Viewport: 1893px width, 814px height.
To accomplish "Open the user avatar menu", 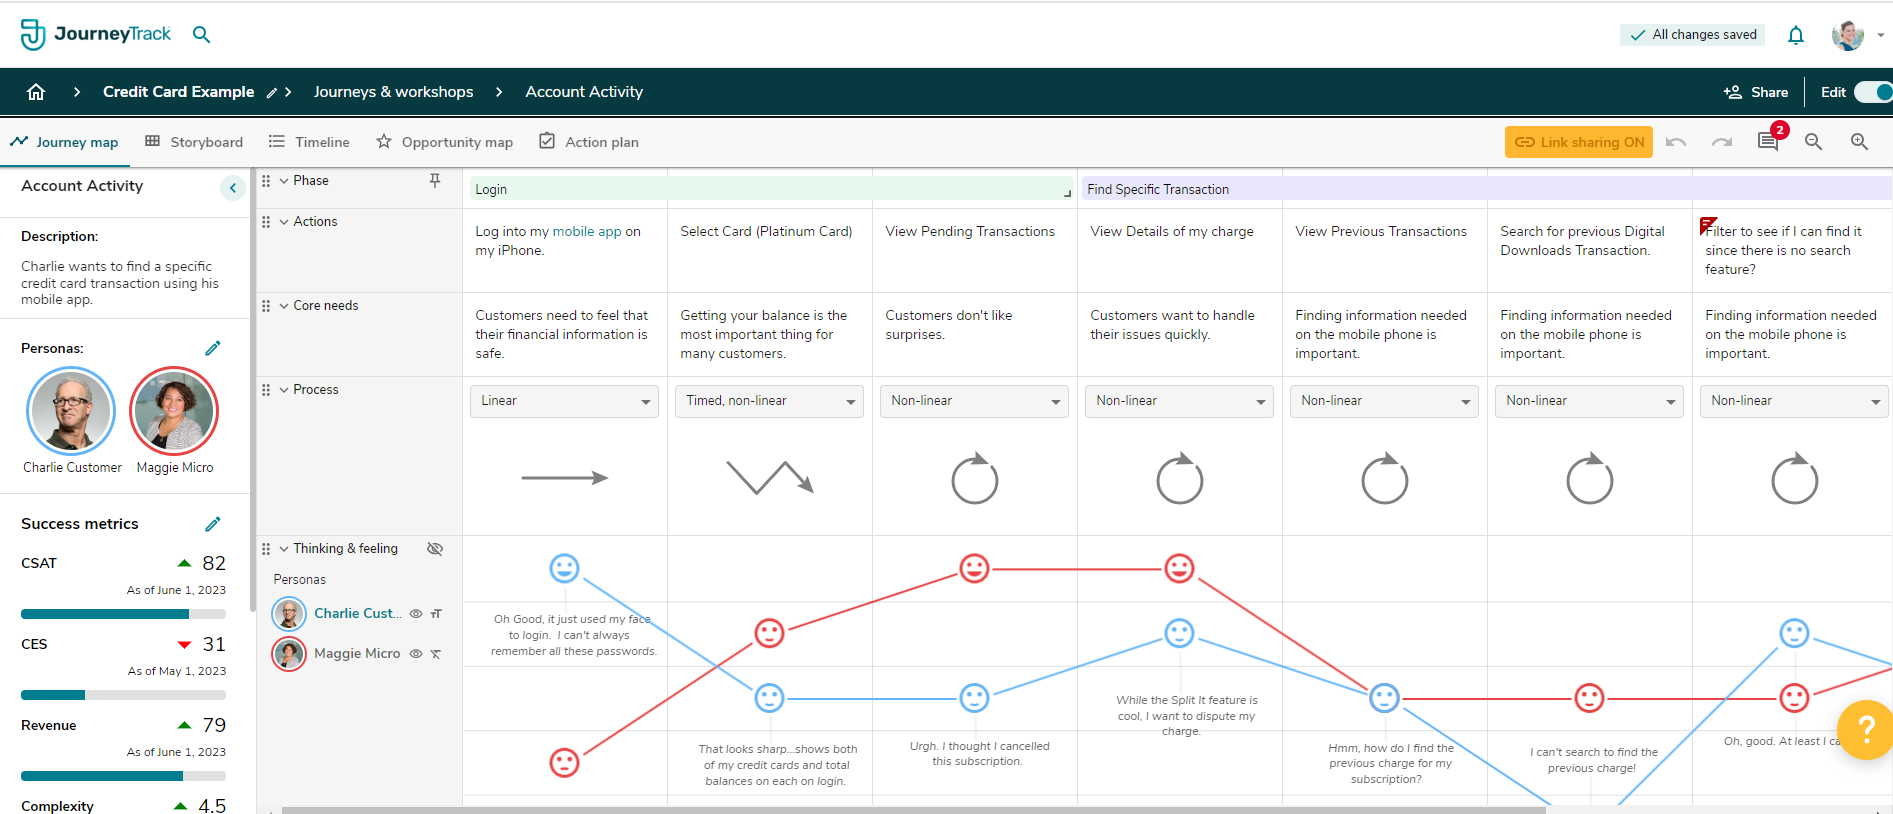I will [1848, 35].
